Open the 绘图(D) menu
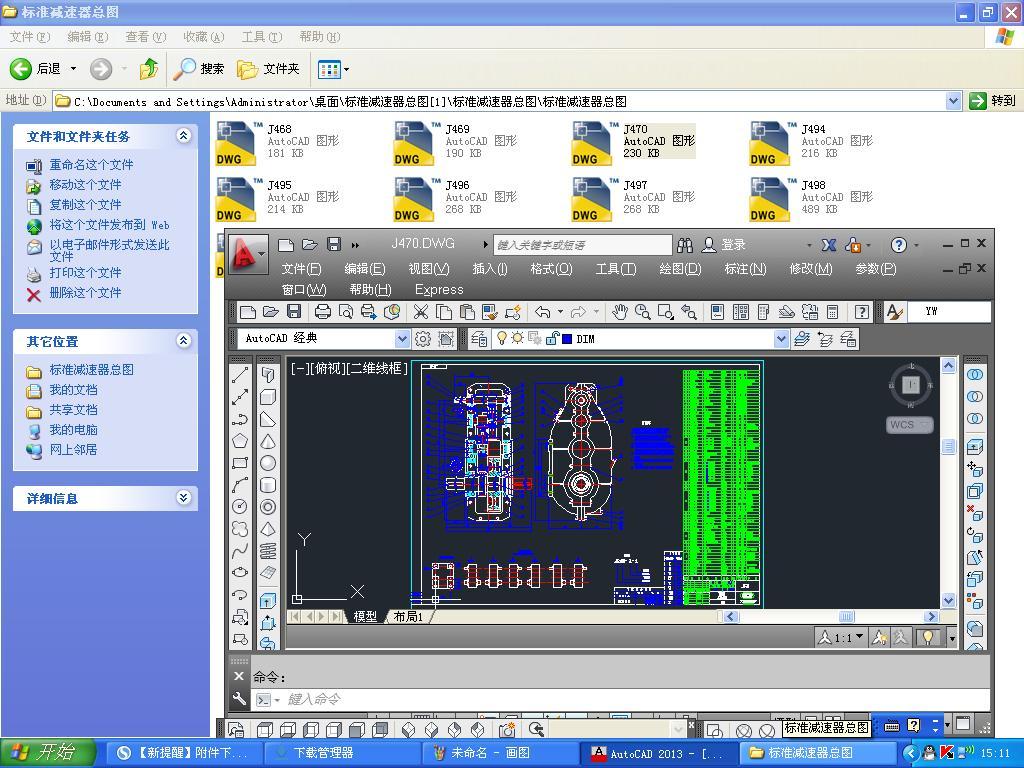1024x768 pixels. [x=679, y=268]
